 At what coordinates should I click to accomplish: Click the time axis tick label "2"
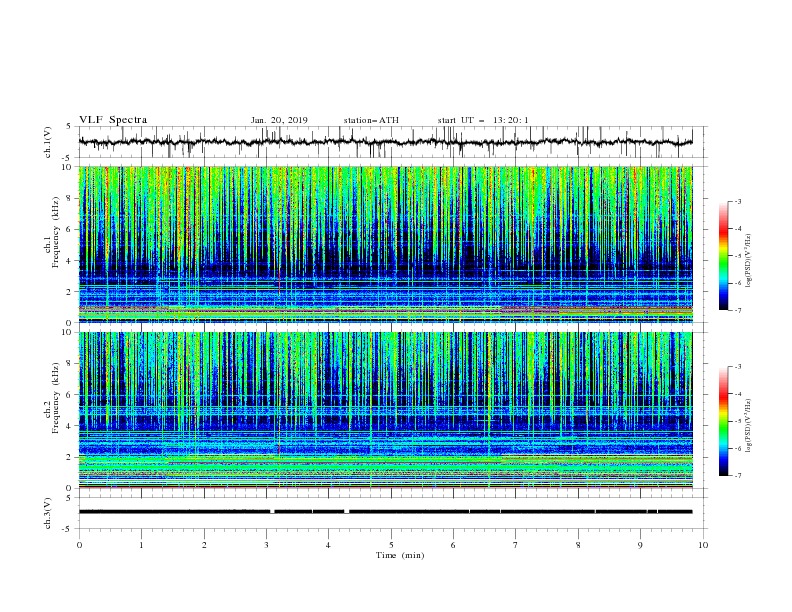pos(204,545)
